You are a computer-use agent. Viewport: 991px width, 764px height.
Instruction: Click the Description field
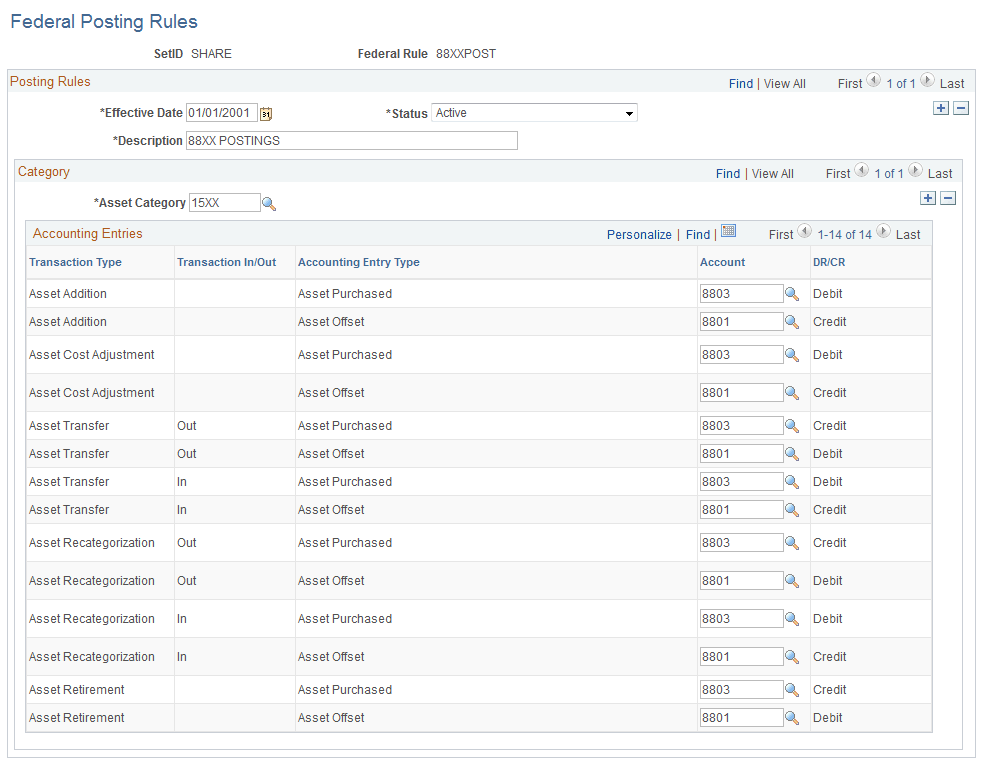(x=351, y=140)
